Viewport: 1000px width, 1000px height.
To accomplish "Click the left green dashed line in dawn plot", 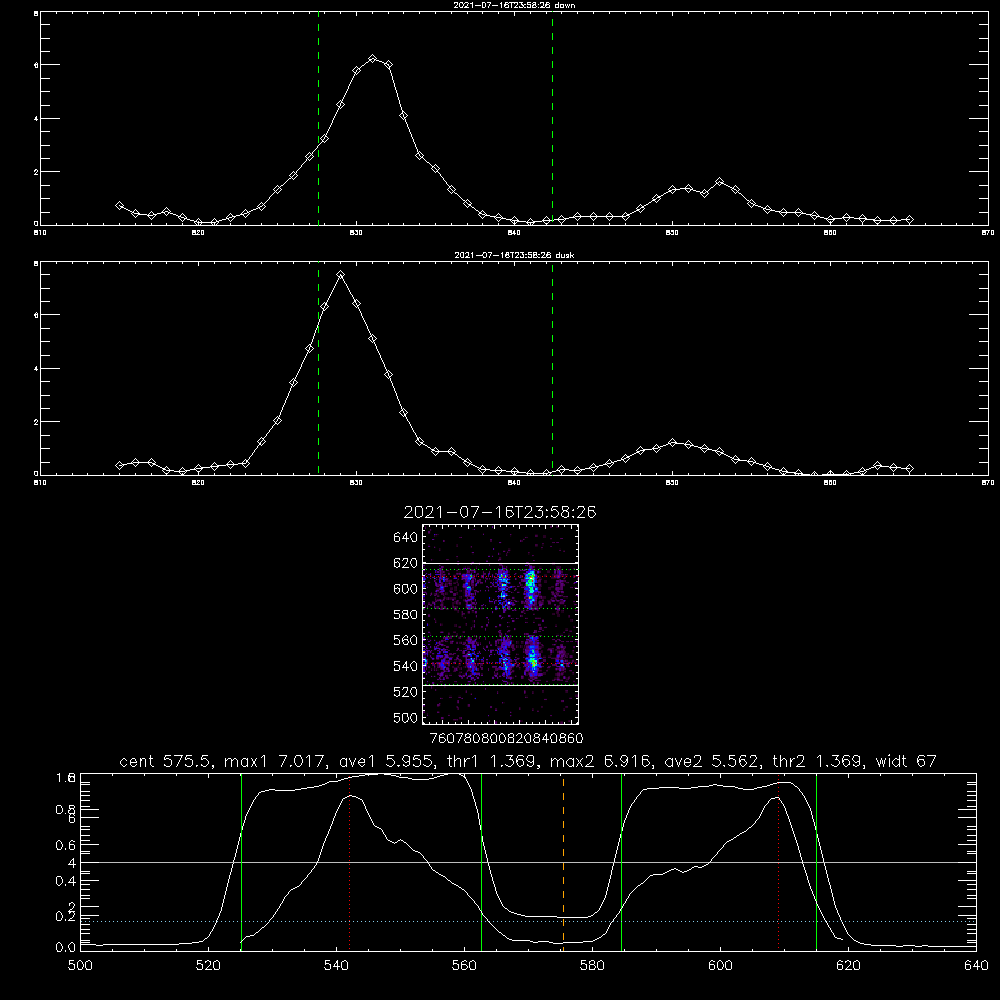I will (318, 121).
